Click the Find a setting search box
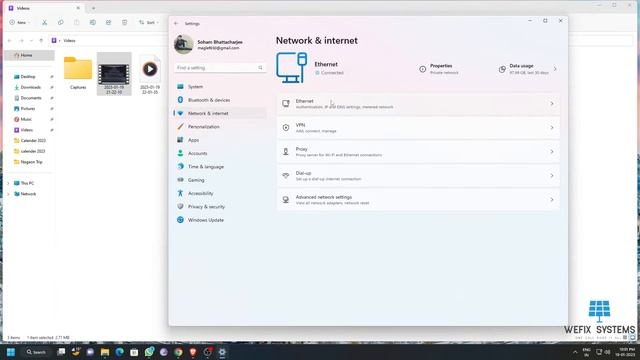The image size is (640, 360). tap(220, 68)
